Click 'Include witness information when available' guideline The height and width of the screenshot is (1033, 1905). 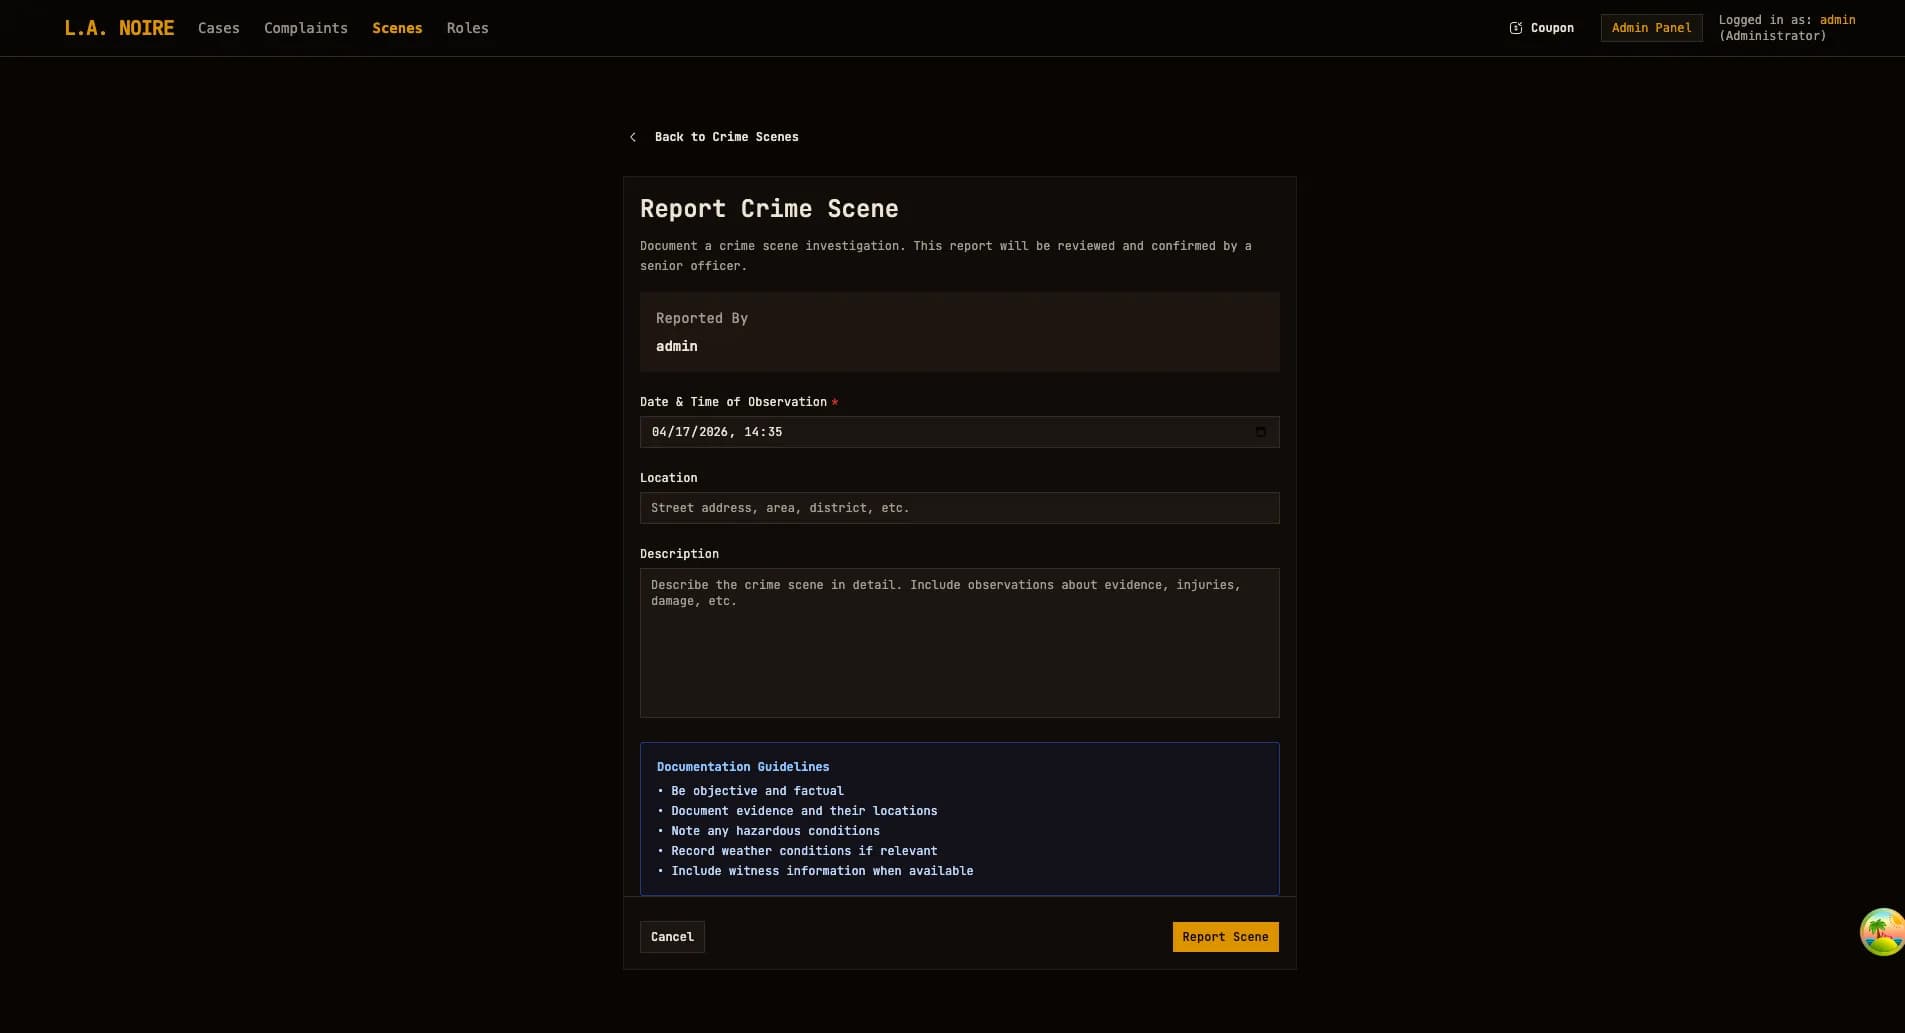point(822,871)
